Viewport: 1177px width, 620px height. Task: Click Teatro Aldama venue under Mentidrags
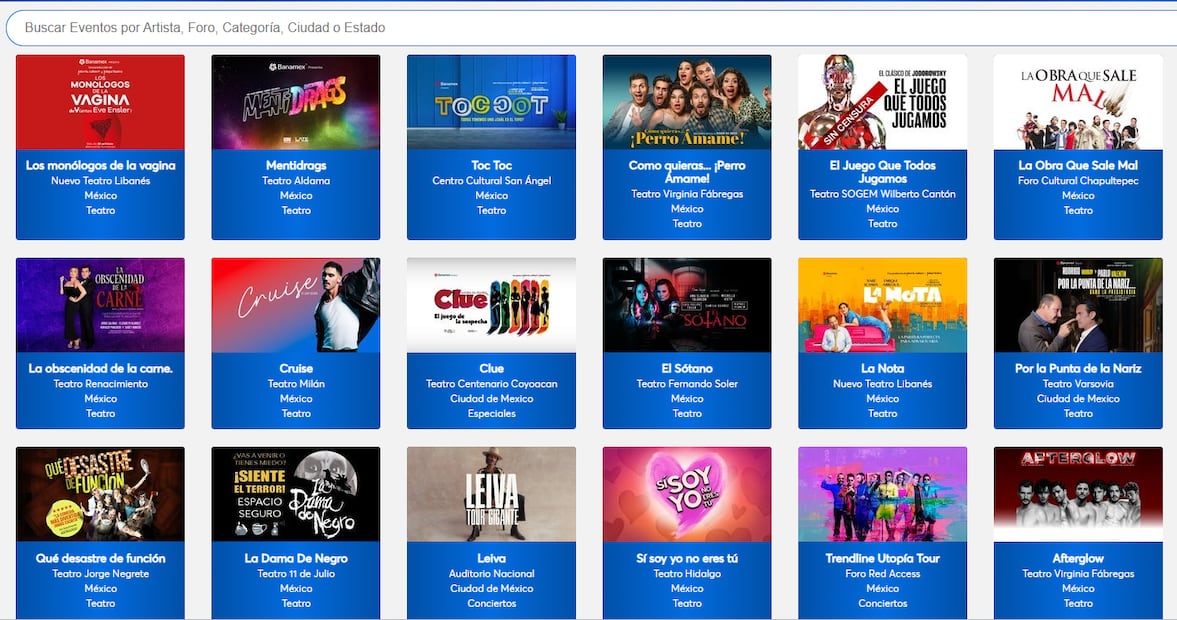[x=296, y=181]
